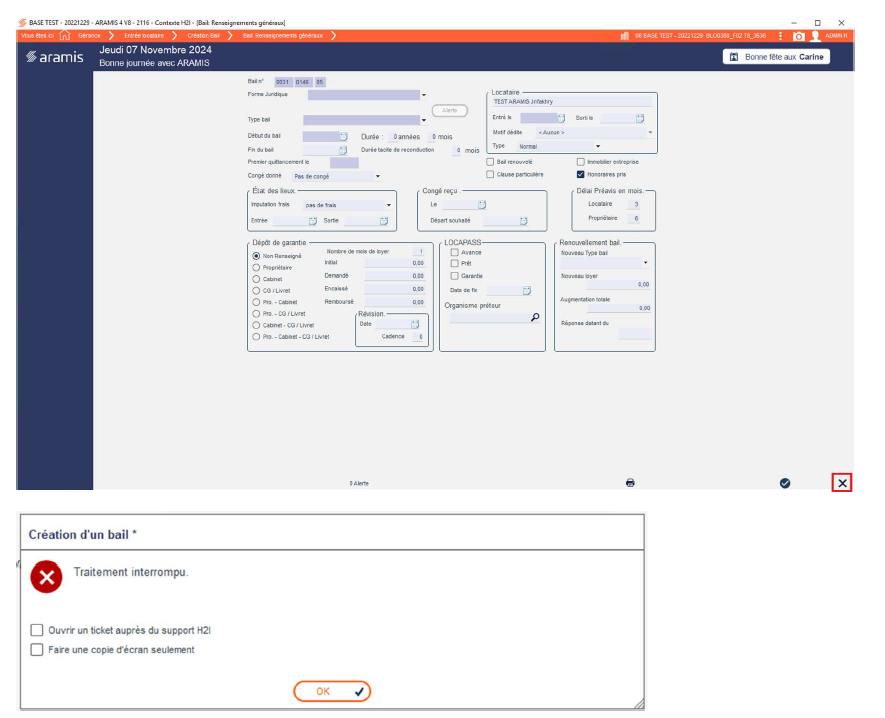Check the Bail renouvelé checkbox

(x=490, y=161)
